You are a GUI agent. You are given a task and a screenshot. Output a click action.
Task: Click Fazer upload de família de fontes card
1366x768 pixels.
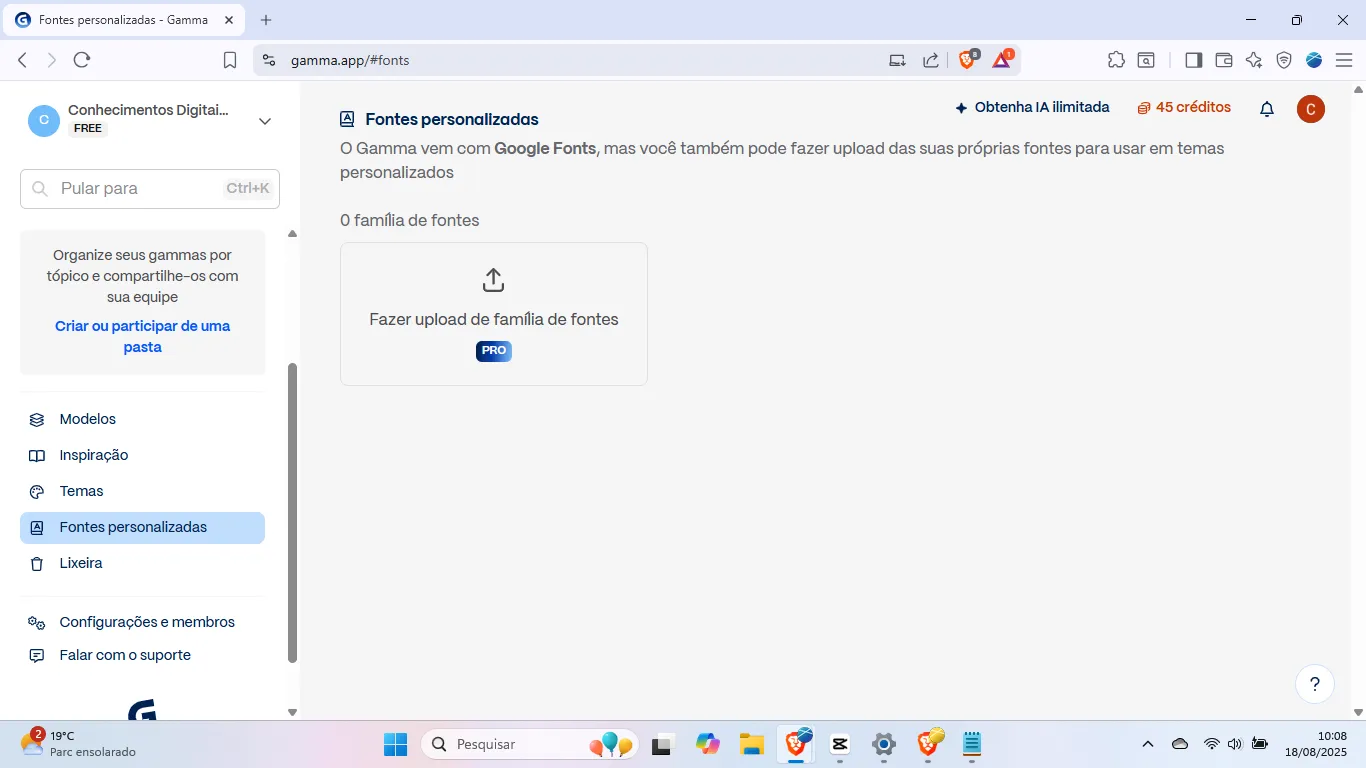[x=494, y=314]
